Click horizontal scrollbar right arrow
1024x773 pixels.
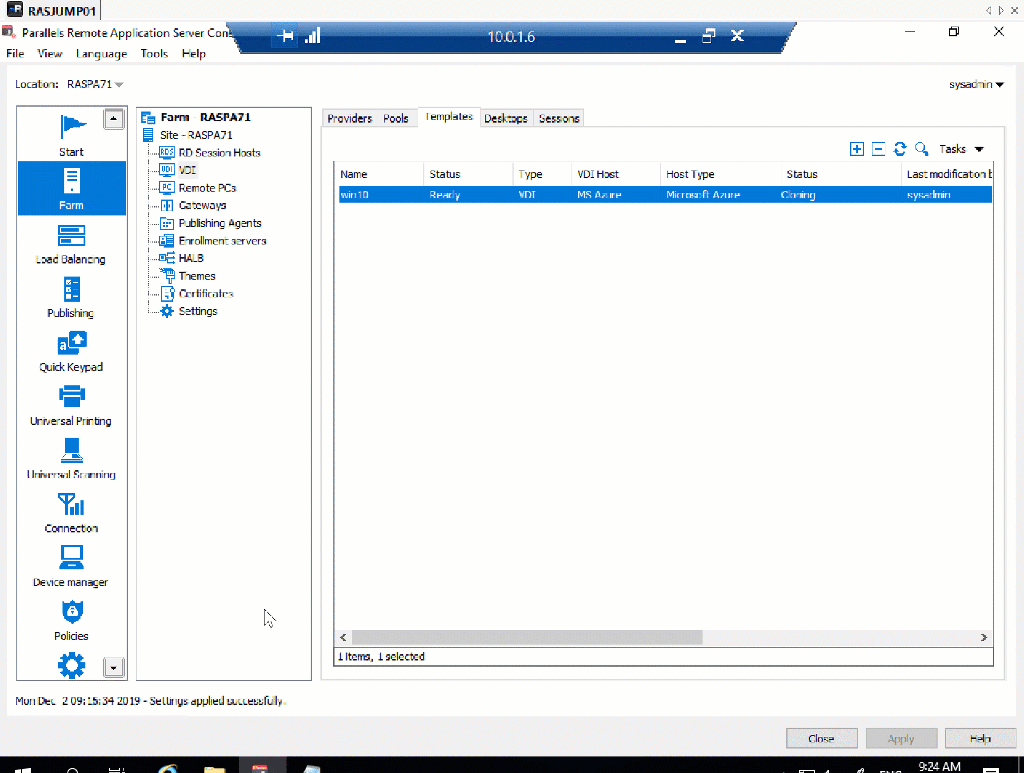(984, 637)
